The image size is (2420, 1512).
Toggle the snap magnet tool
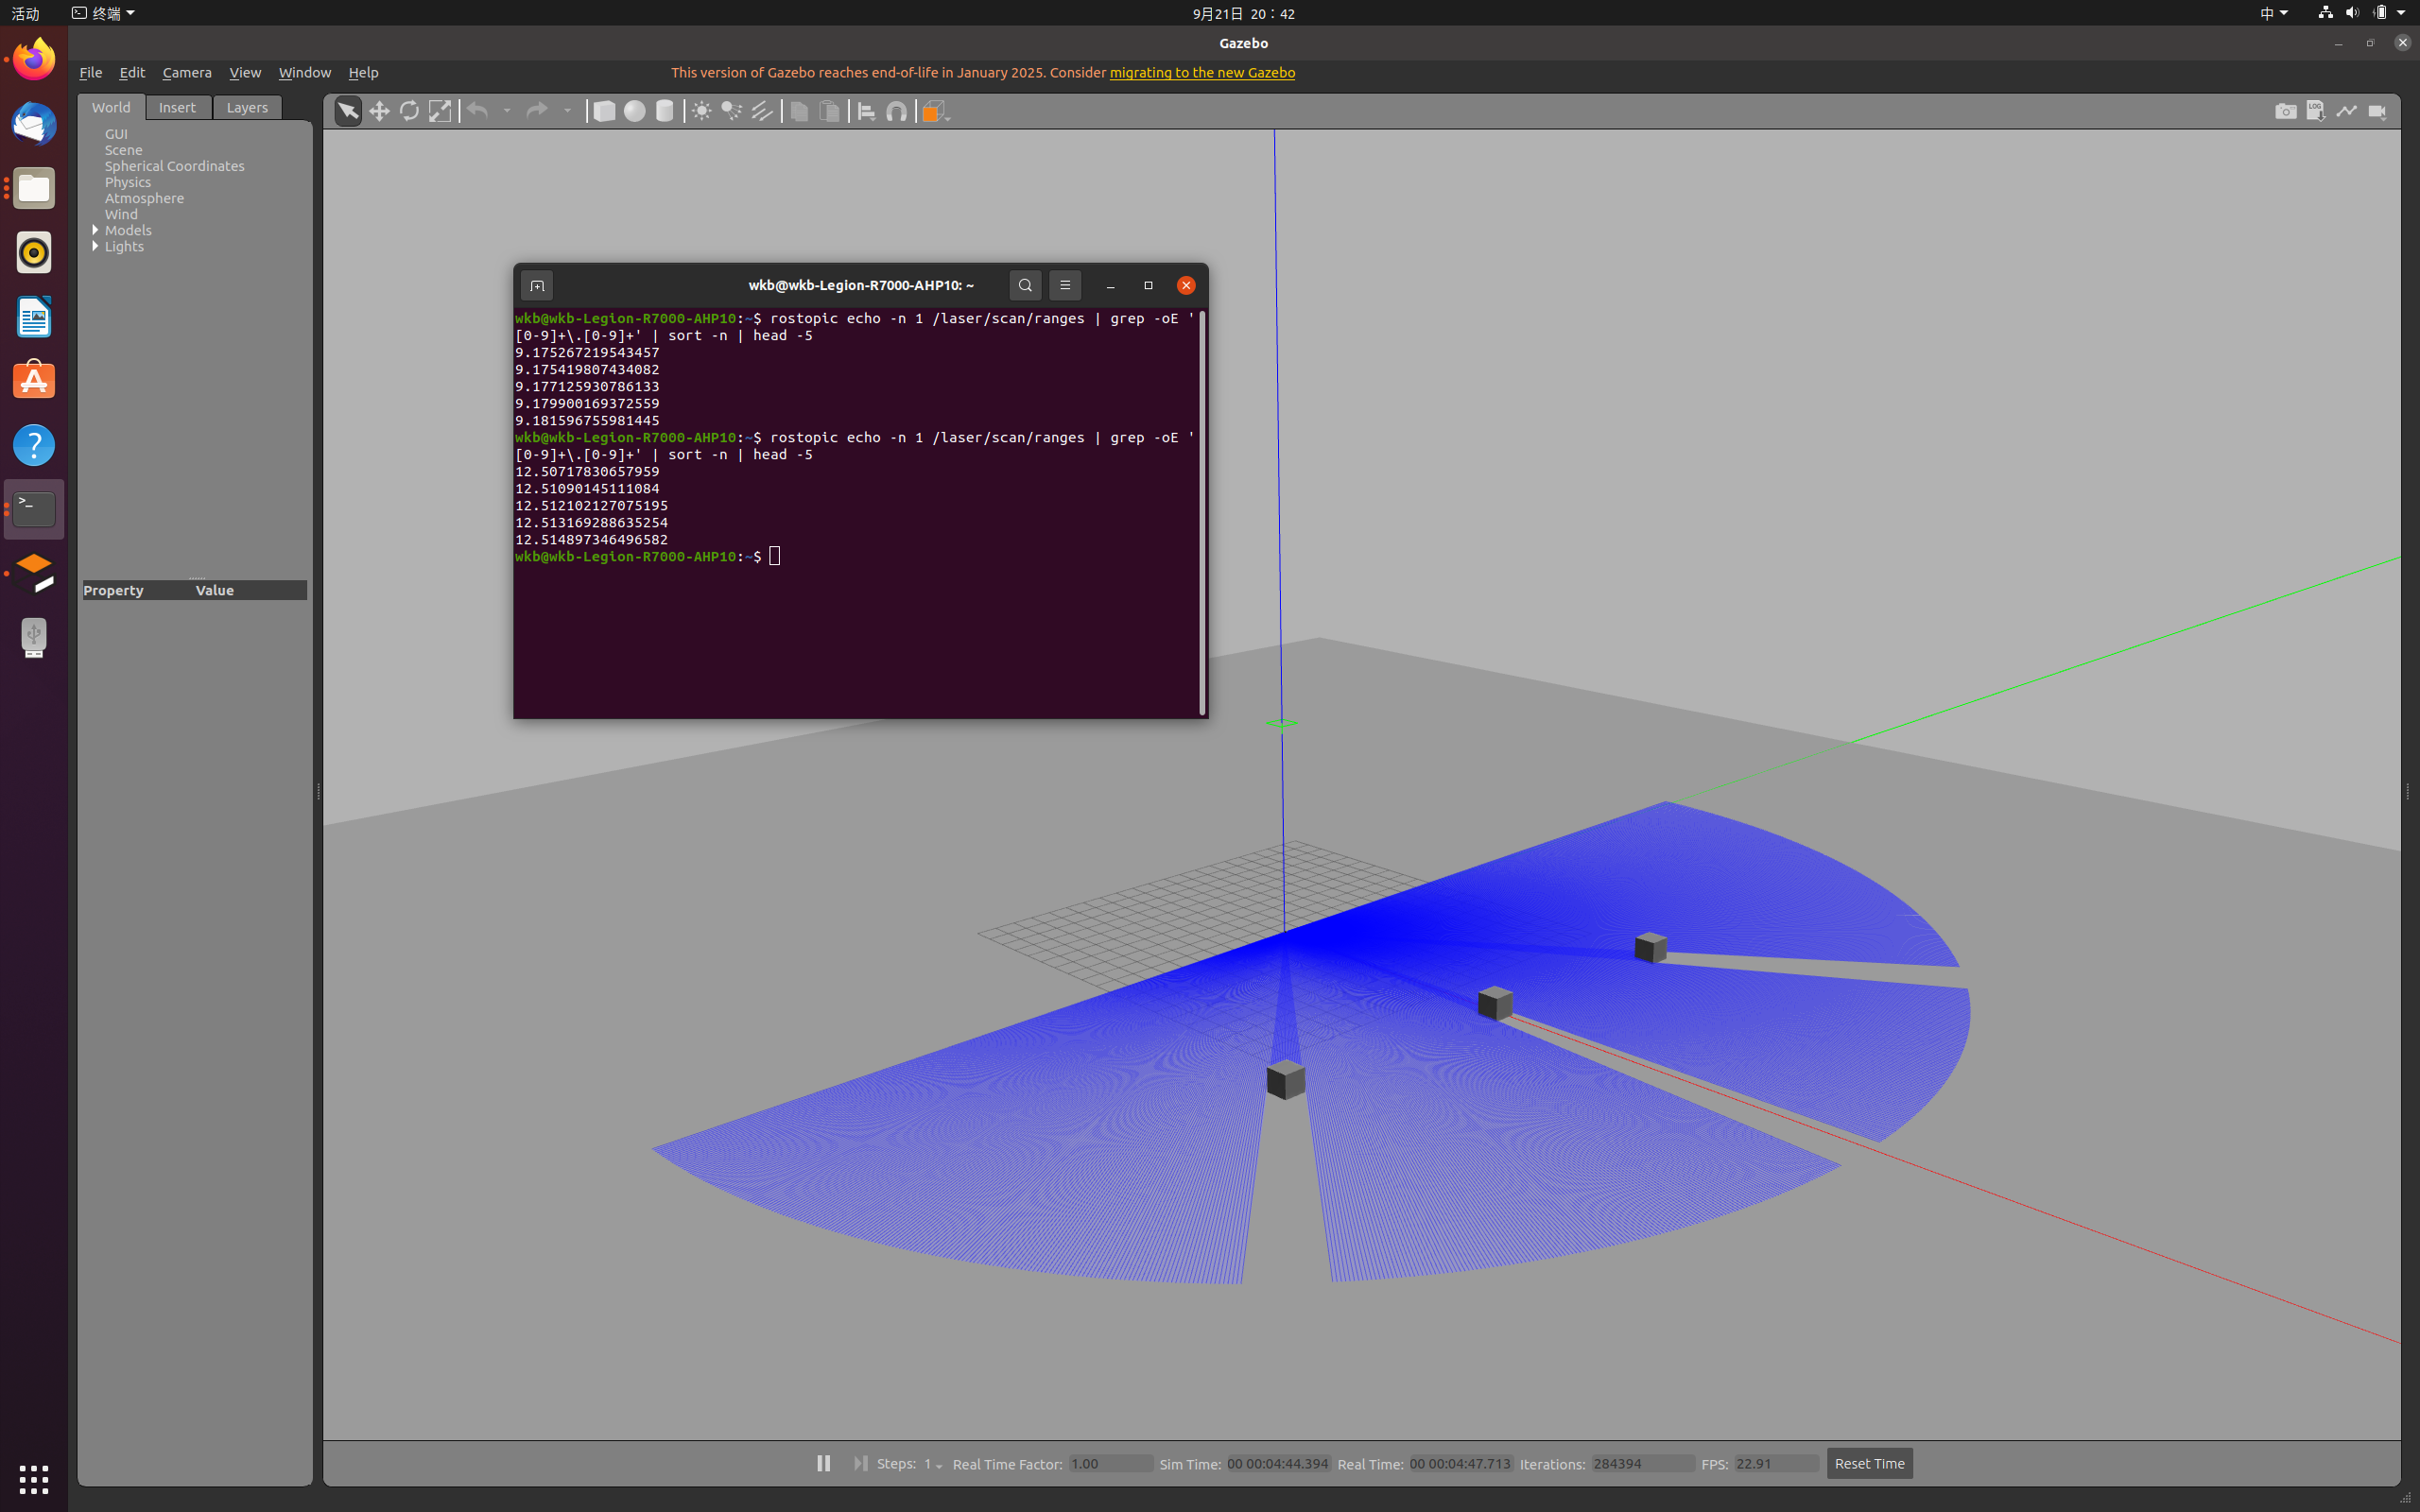click(897, 111)
